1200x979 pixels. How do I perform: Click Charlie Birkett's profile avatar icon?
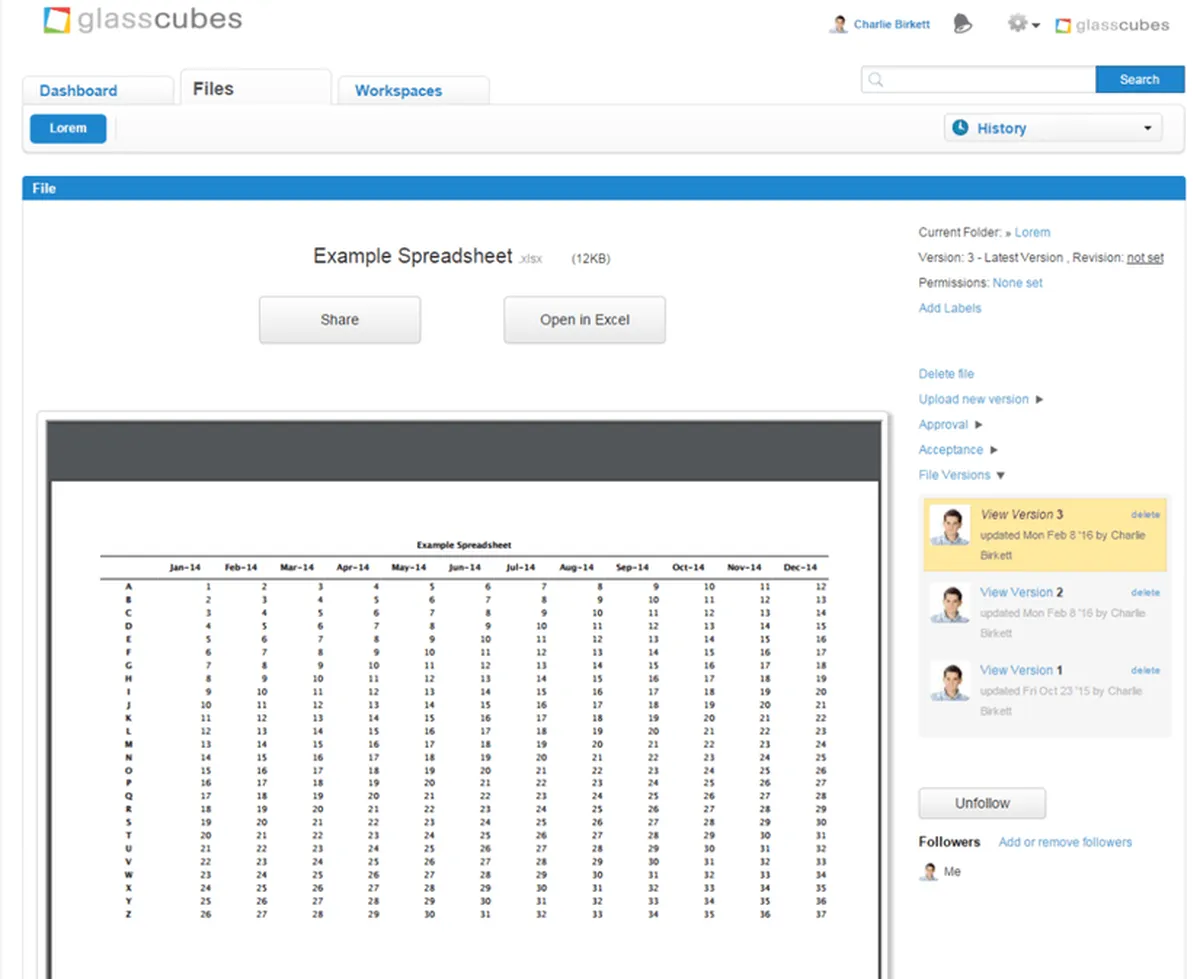[838, 25]
